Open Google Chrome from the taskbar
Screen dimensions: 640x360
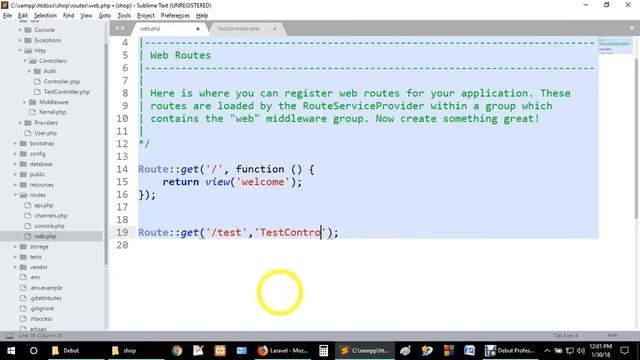(x=177, y=351)
